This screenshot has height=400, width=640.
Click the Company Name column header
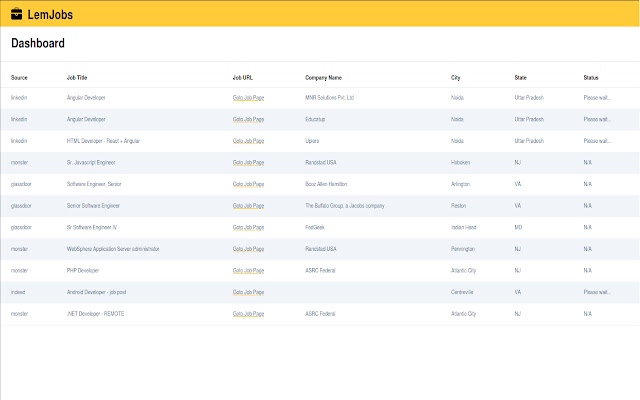pyautogui.click(x=323, y=78)
